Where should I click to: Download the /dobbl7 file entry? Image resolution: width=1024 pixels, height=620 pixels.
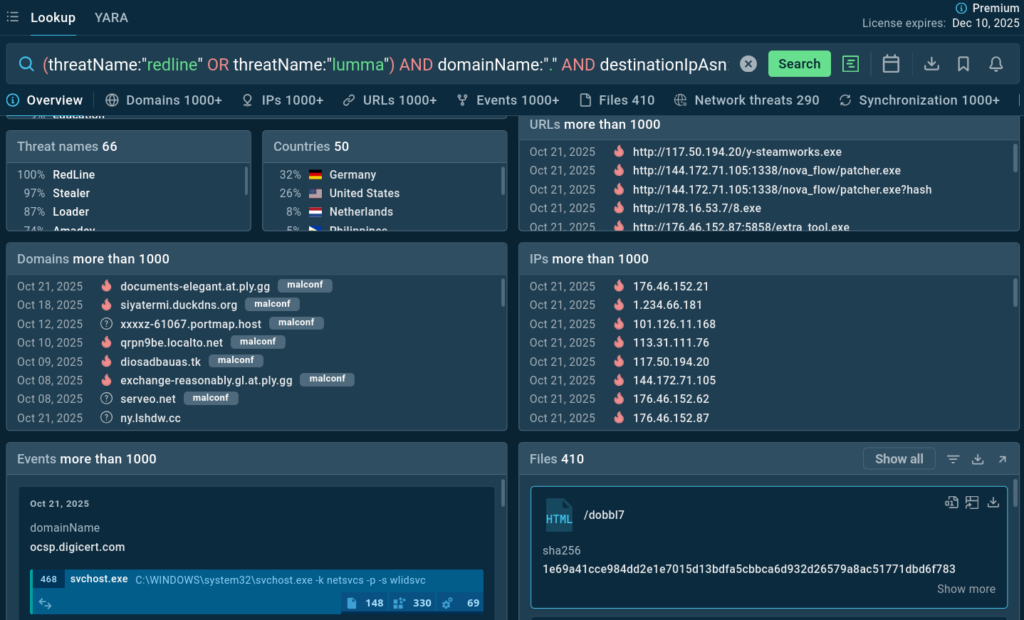pyautogui.click(x=993, y=503)
